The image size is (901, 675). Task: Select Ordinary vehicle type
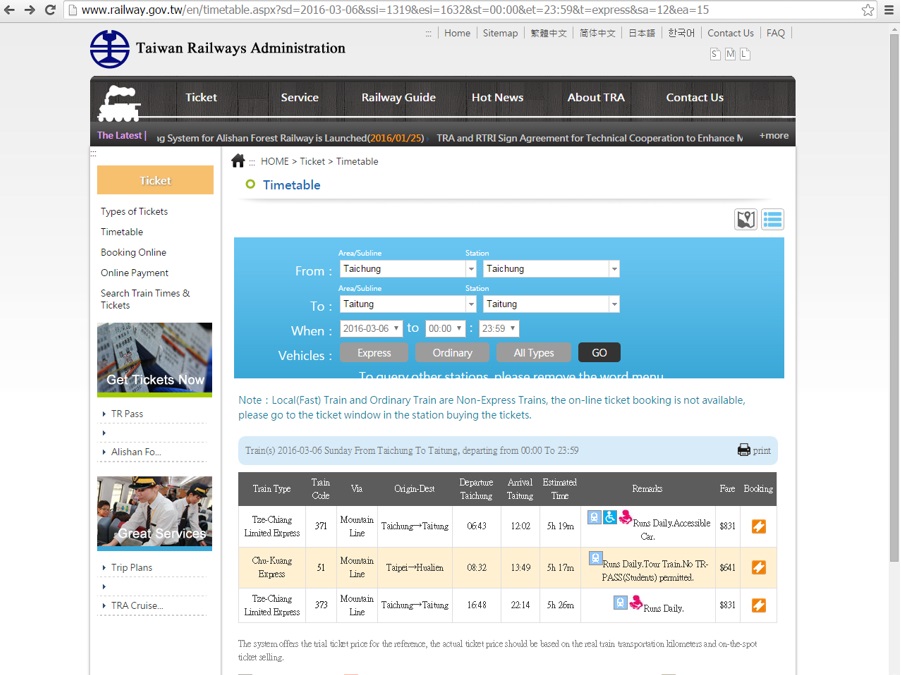pyautogui.click(x=452, y=353)
